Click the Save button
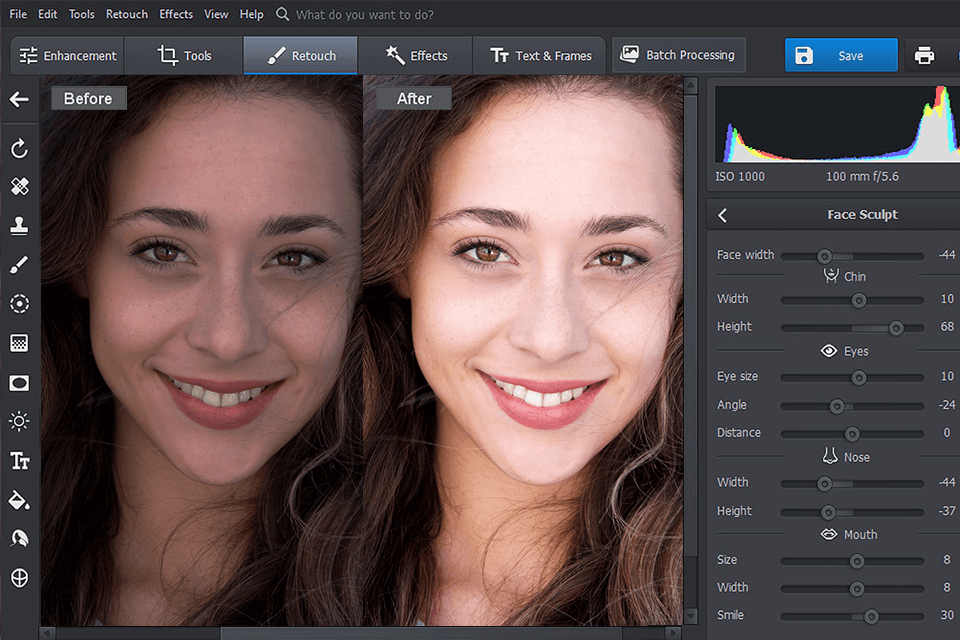The image size is (960, 640). click(x=841, y=56)
